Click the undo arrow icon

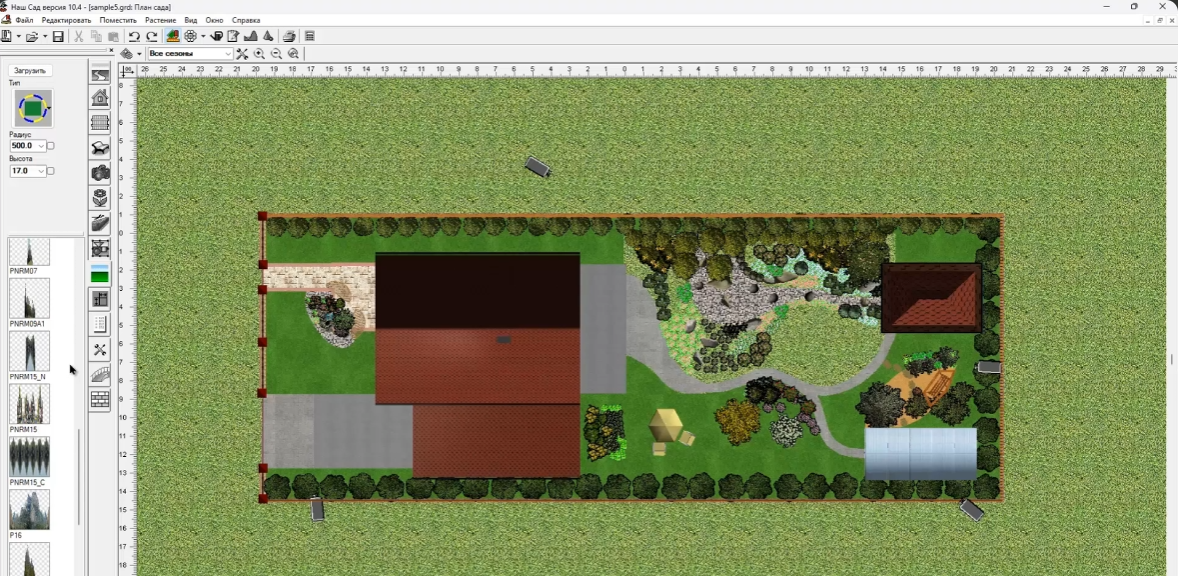pos(134,36)
